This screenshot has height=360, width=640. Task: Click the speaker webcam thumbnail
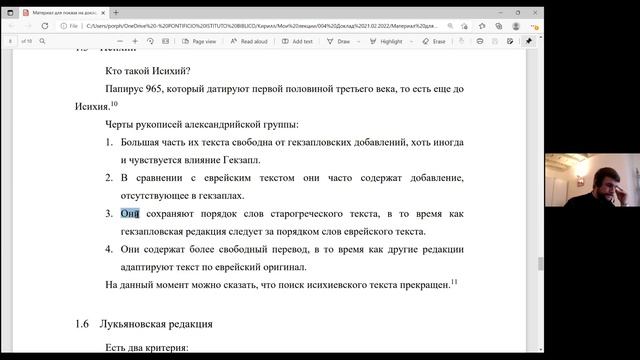click(592, 180)
